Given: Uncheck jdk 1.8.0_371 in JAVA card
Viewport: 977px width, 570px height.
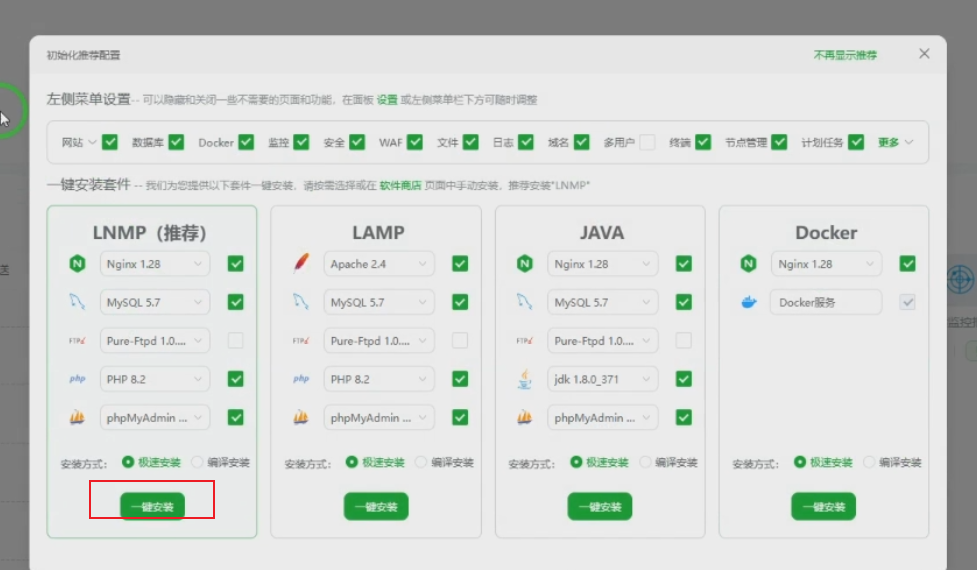Looking at the screenshot, I should [x=684, y=379].
